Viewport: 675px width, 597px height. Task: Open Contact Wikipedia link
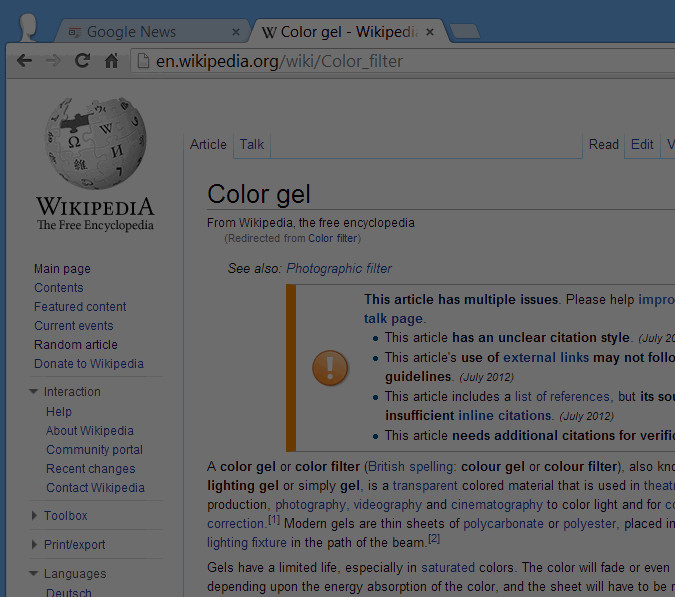tap(95, 487)
